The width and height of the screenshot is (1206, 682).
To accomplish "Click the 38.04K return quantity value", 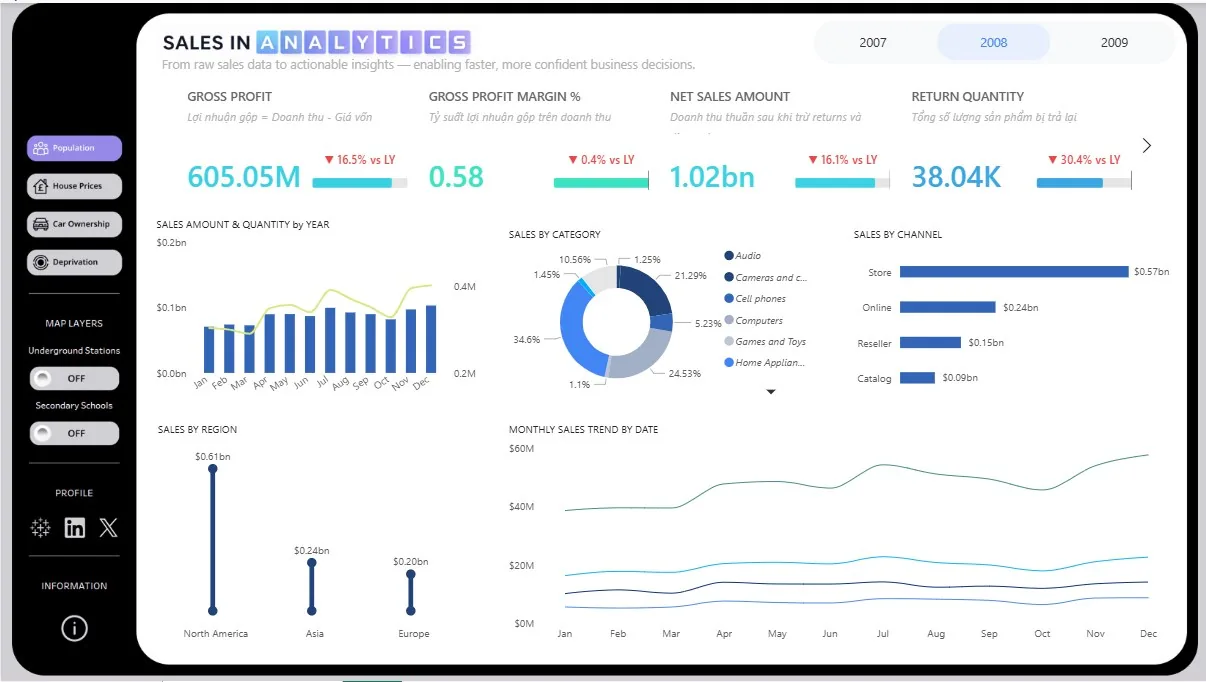I will pyautogui.click(x=956, y=177).
